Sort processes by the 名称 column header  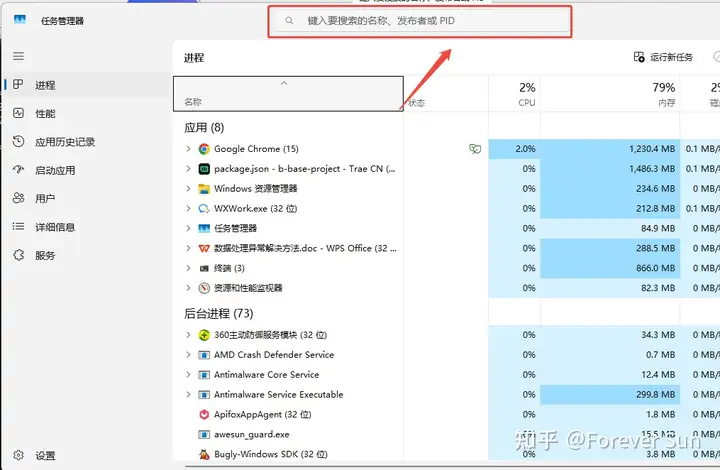(x=288, y=94)
